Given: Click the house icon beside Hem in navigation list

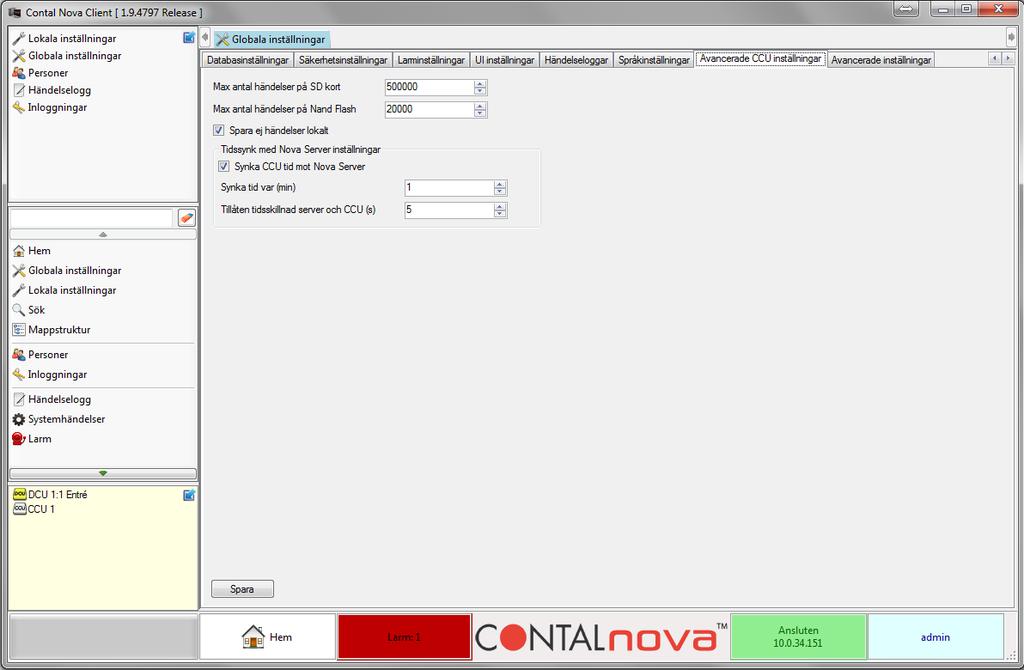Looking at the screenshot, I should click(x=19, y=251).
